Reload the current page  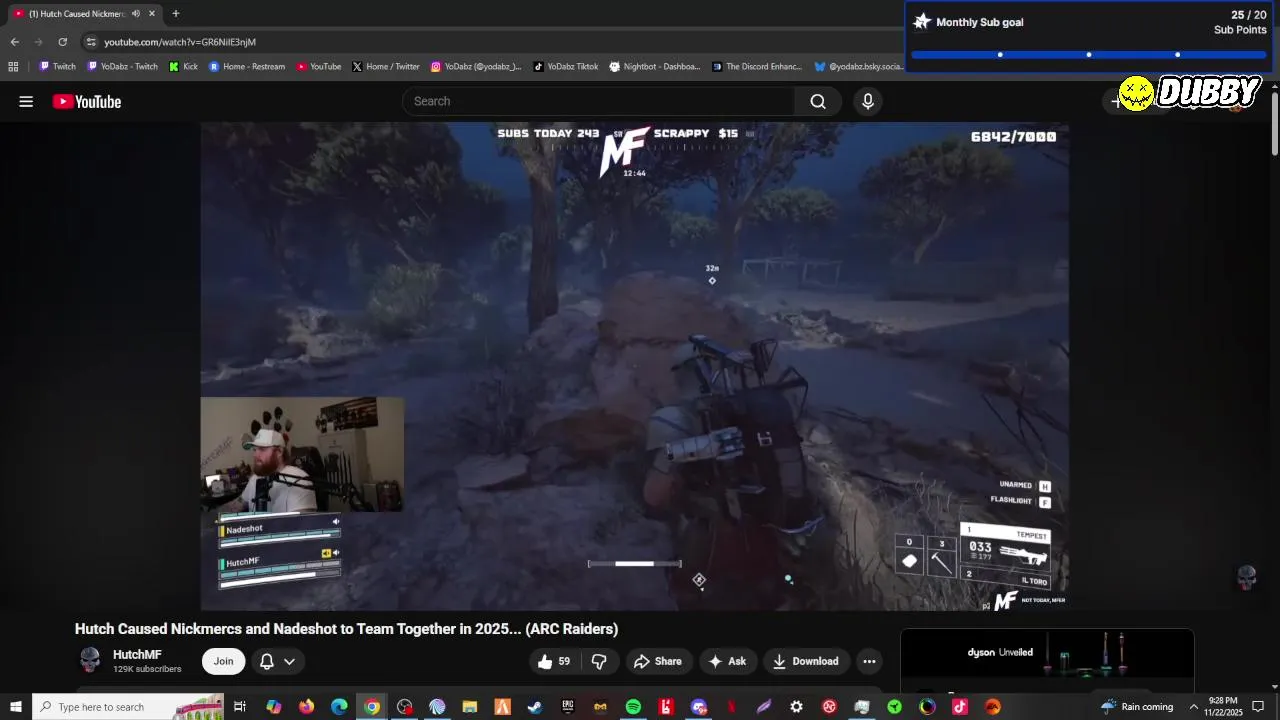(62, 42)
